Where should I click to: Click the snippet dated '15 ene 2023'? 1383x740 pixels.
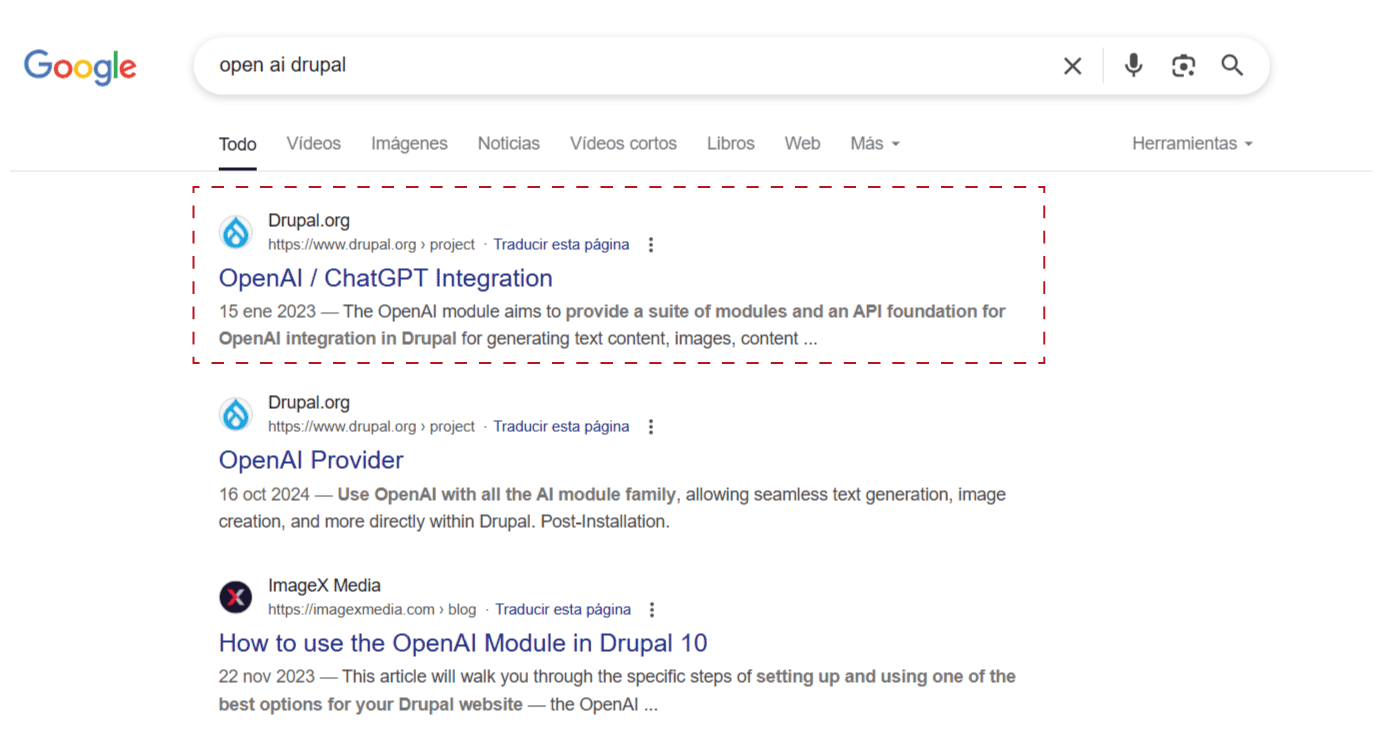(612, 325)
